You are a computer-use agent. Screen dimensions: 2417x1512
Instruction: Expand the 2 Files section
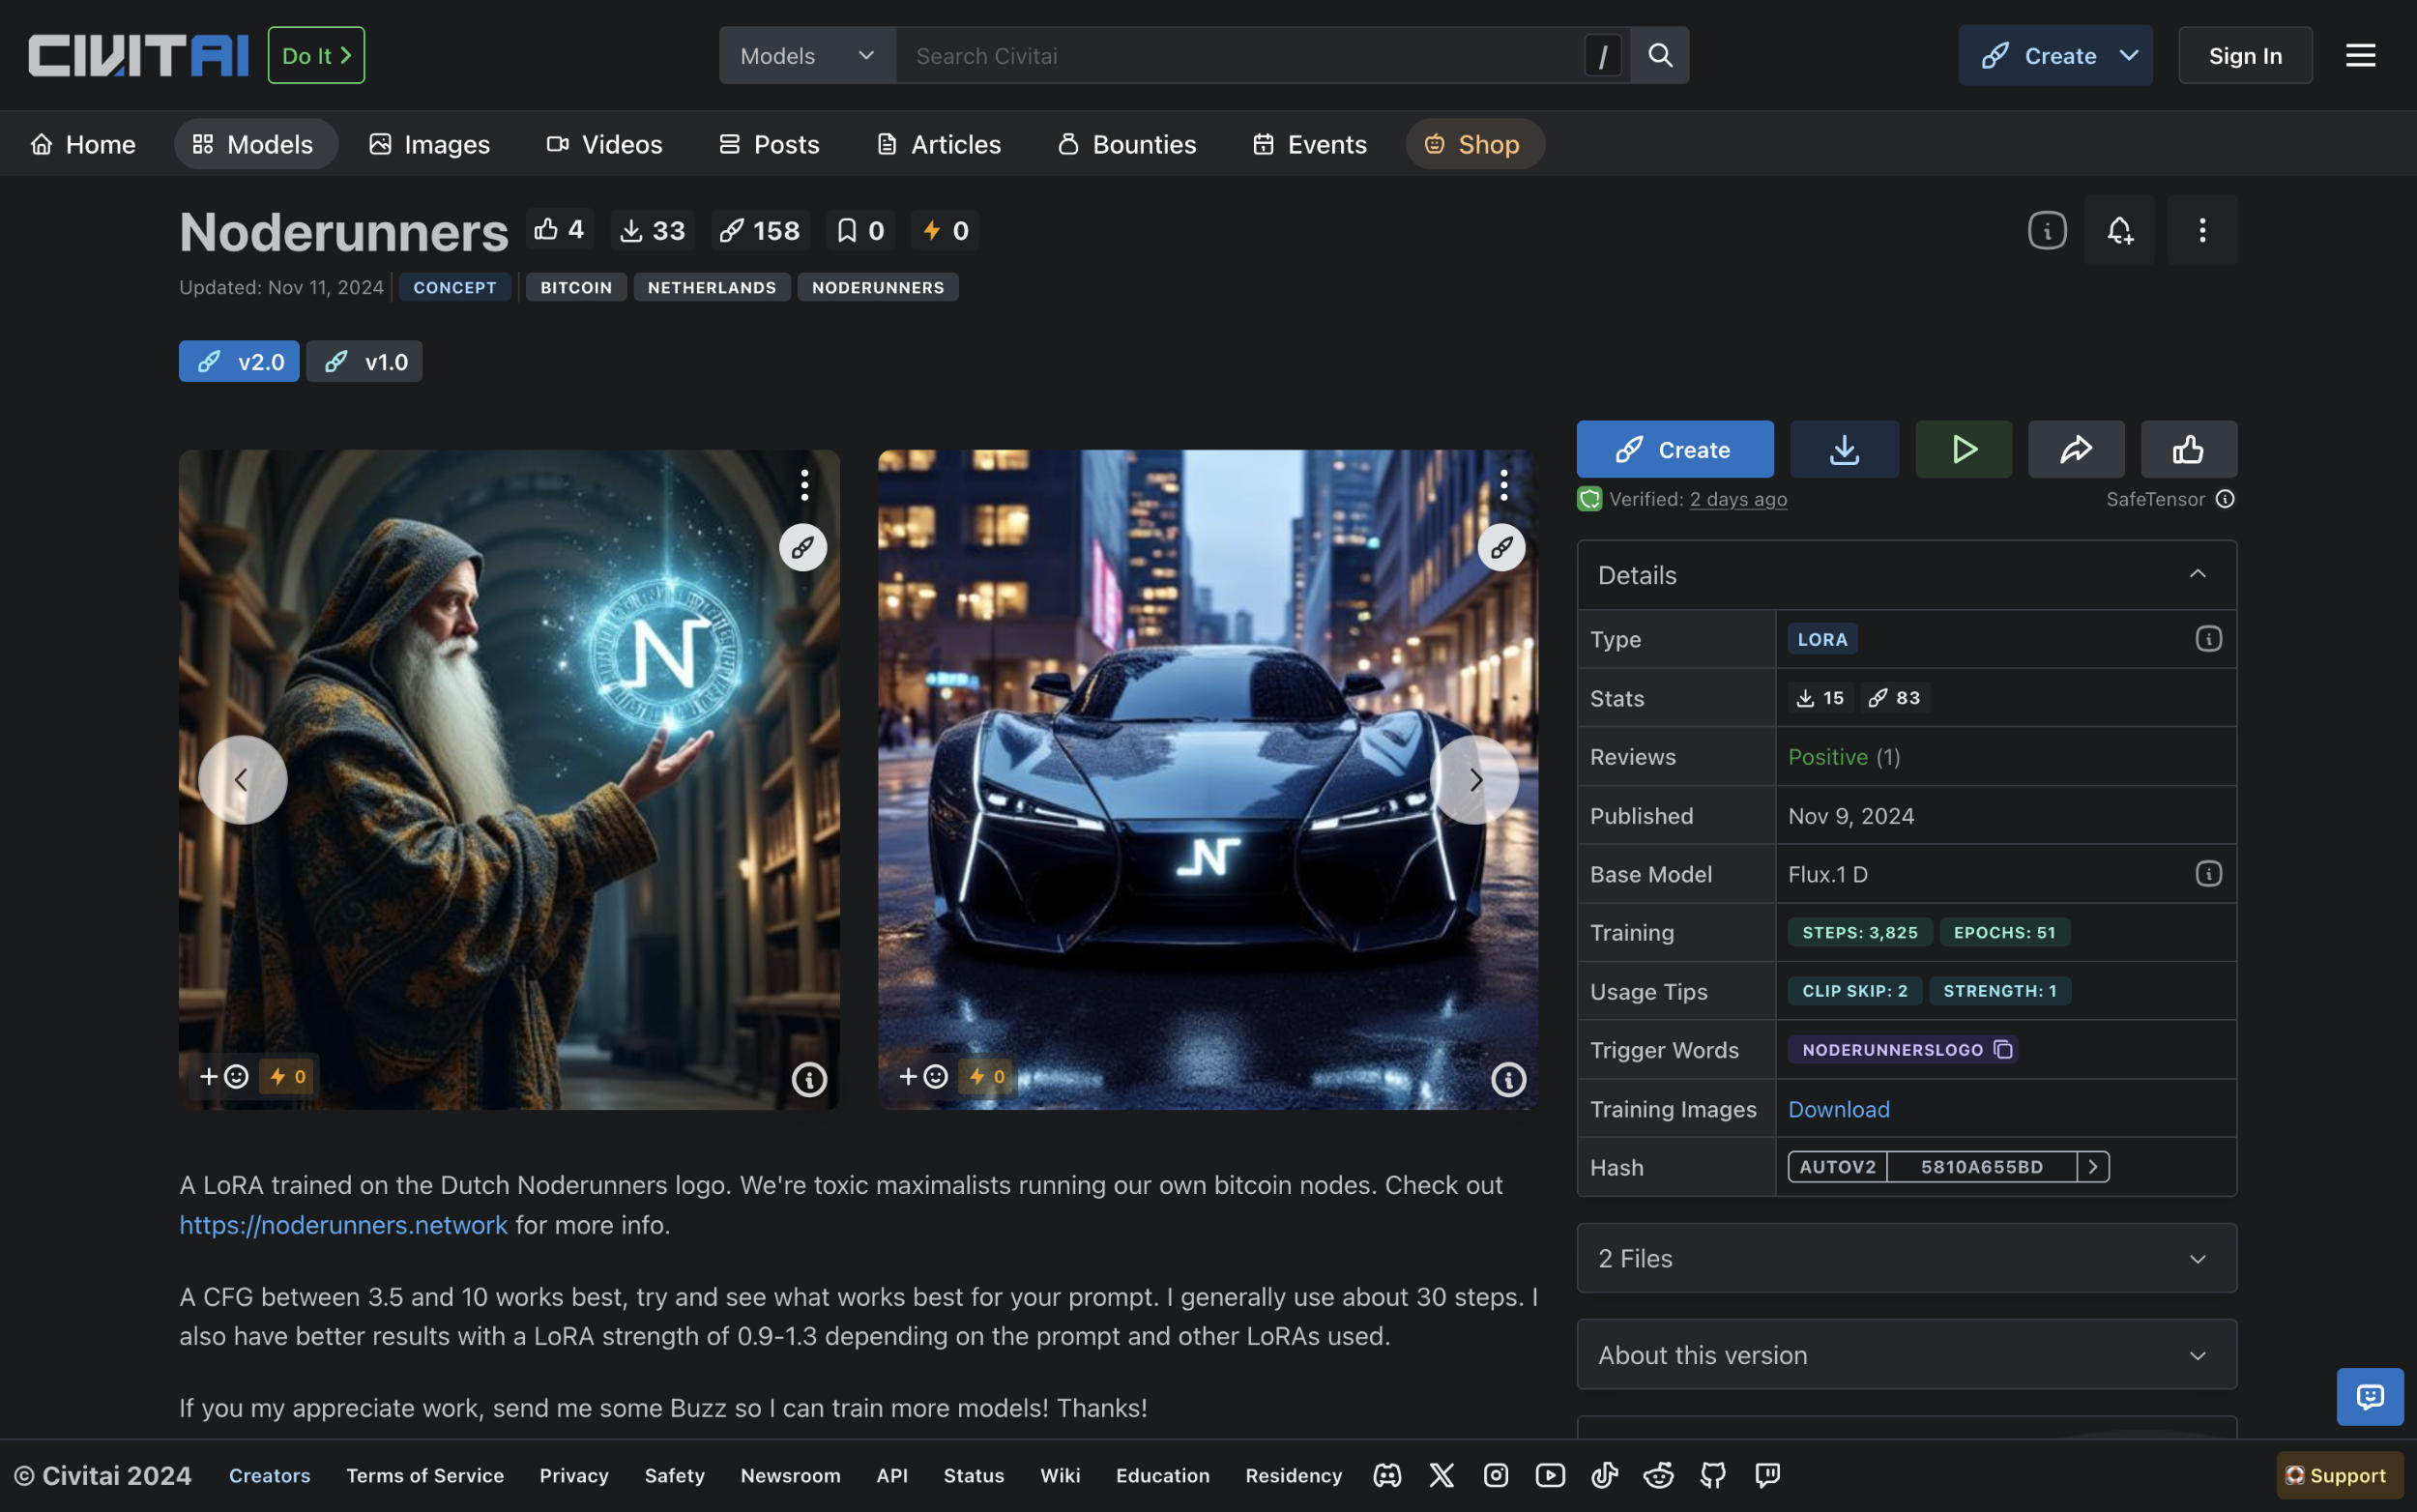(1906, 1258)
